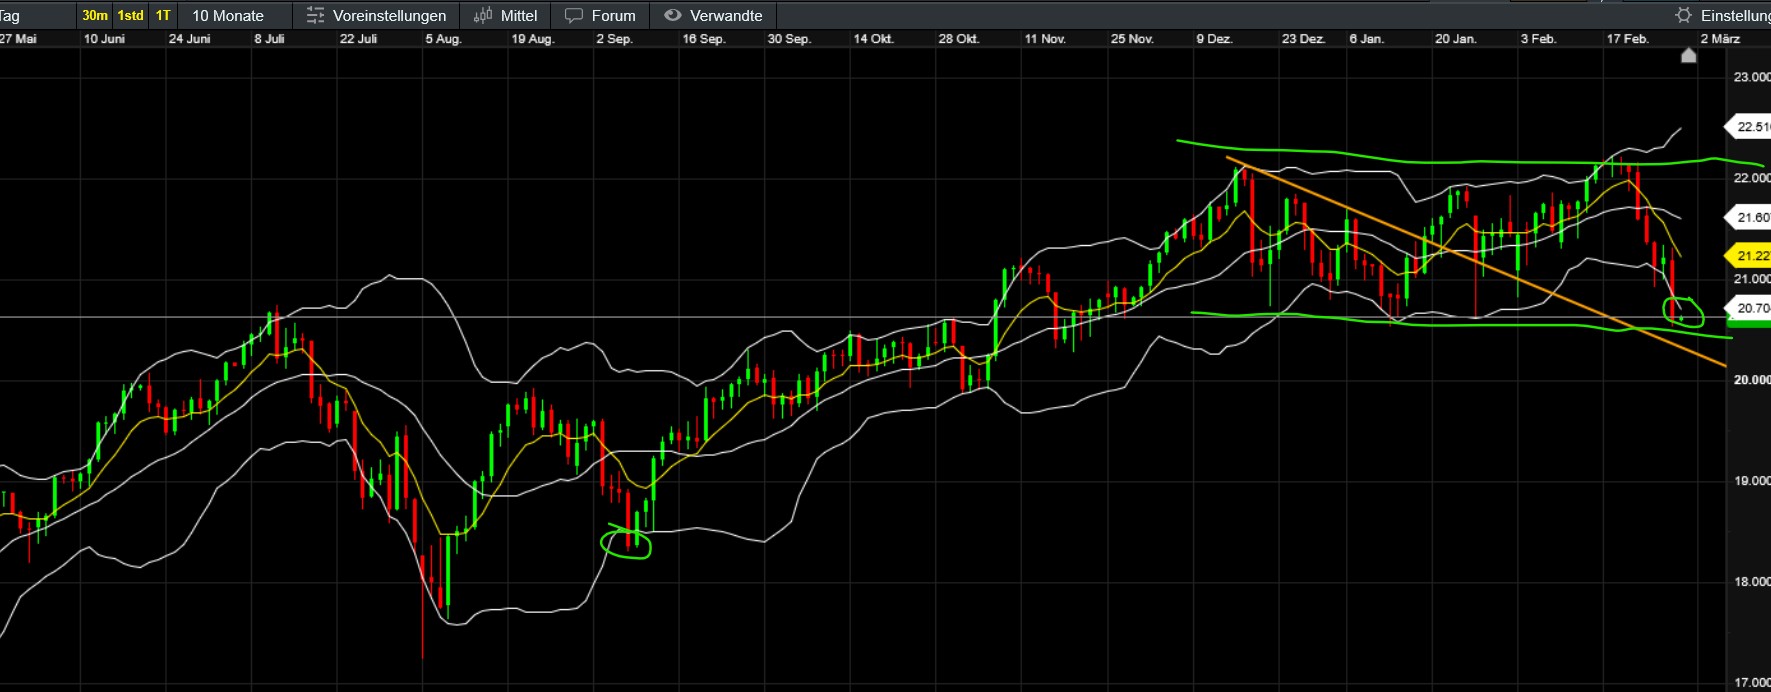
Task: Click the 8 Juli date label
Action: [269, 39]
